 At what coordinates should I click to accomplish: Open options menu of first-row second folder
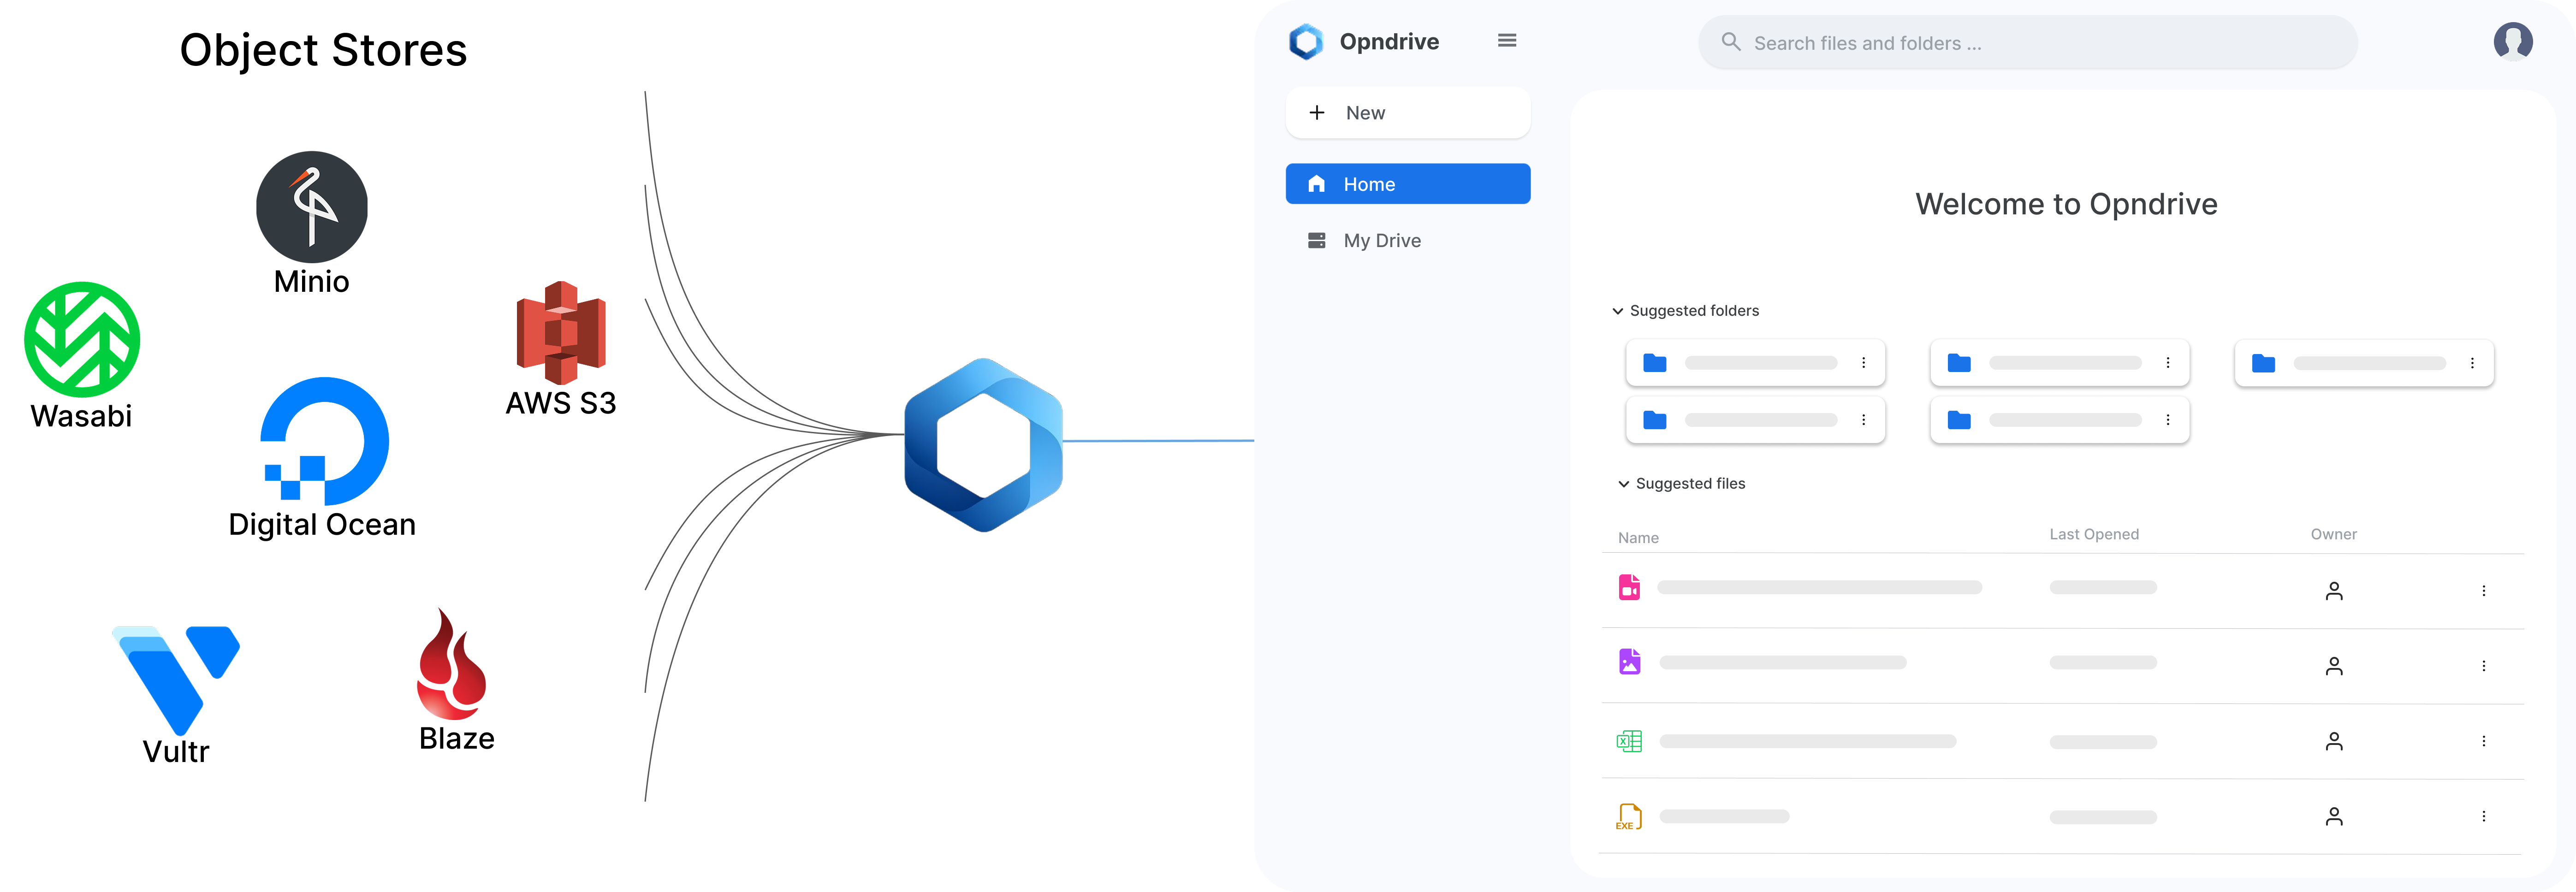(x=2167, y=363)
